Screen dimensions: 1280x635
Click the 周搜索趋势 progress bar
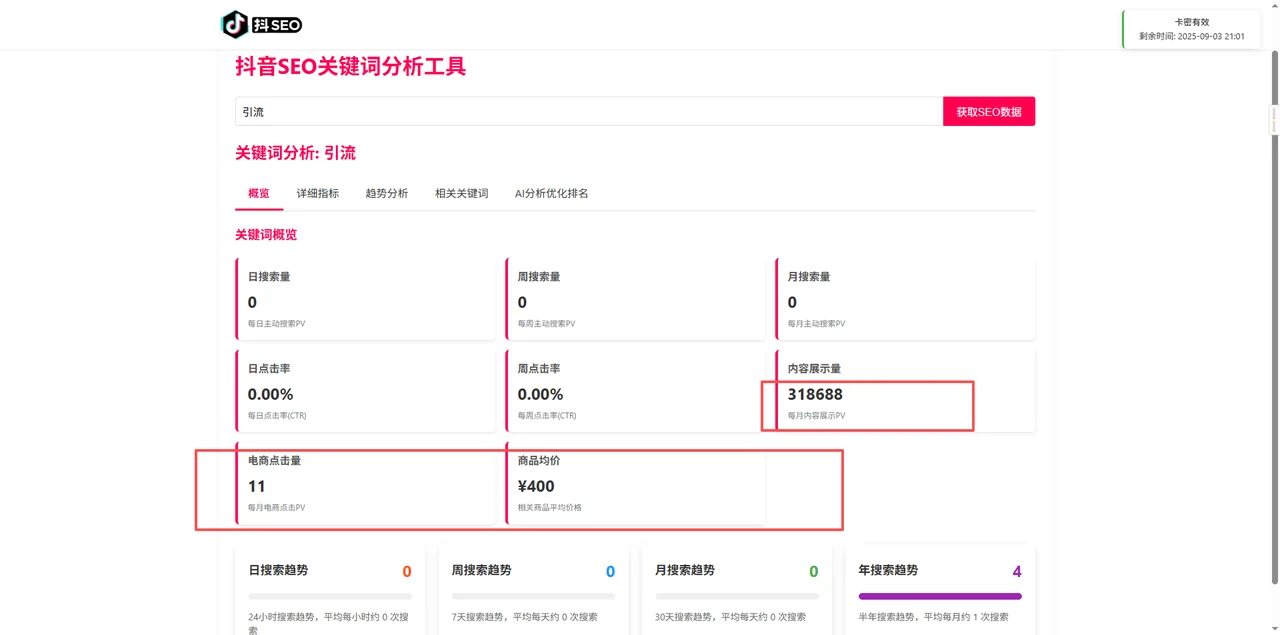click(533, 596)
